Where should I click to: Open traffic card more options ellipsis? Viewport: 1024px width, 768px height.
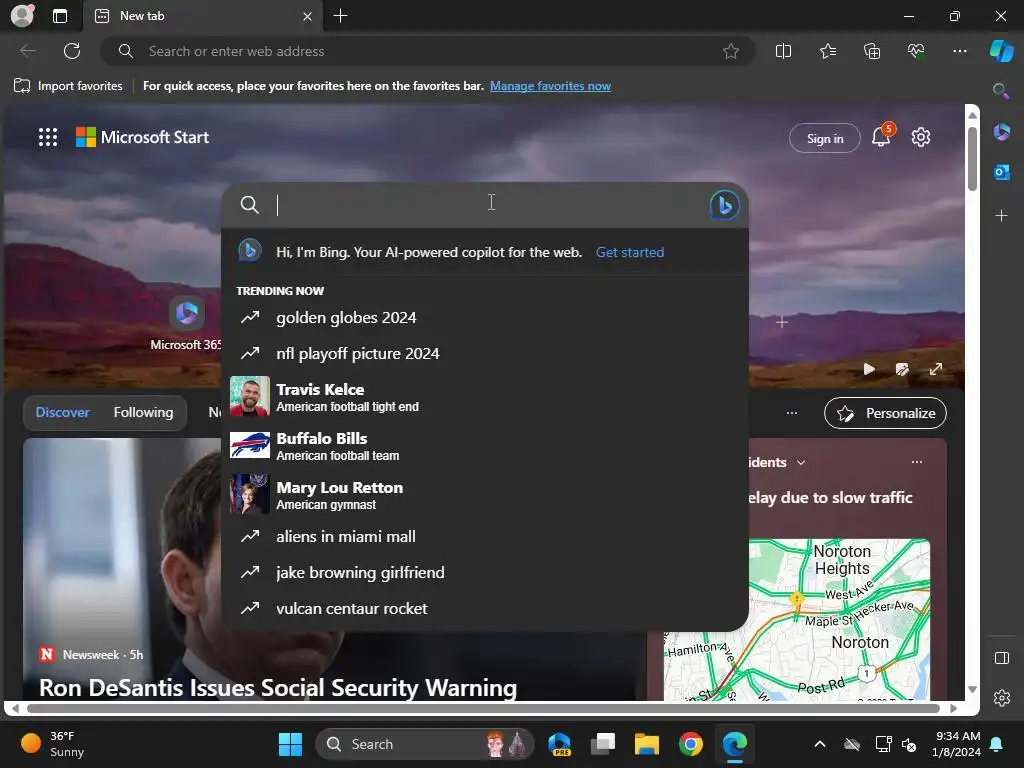click(x=917, y=462)
